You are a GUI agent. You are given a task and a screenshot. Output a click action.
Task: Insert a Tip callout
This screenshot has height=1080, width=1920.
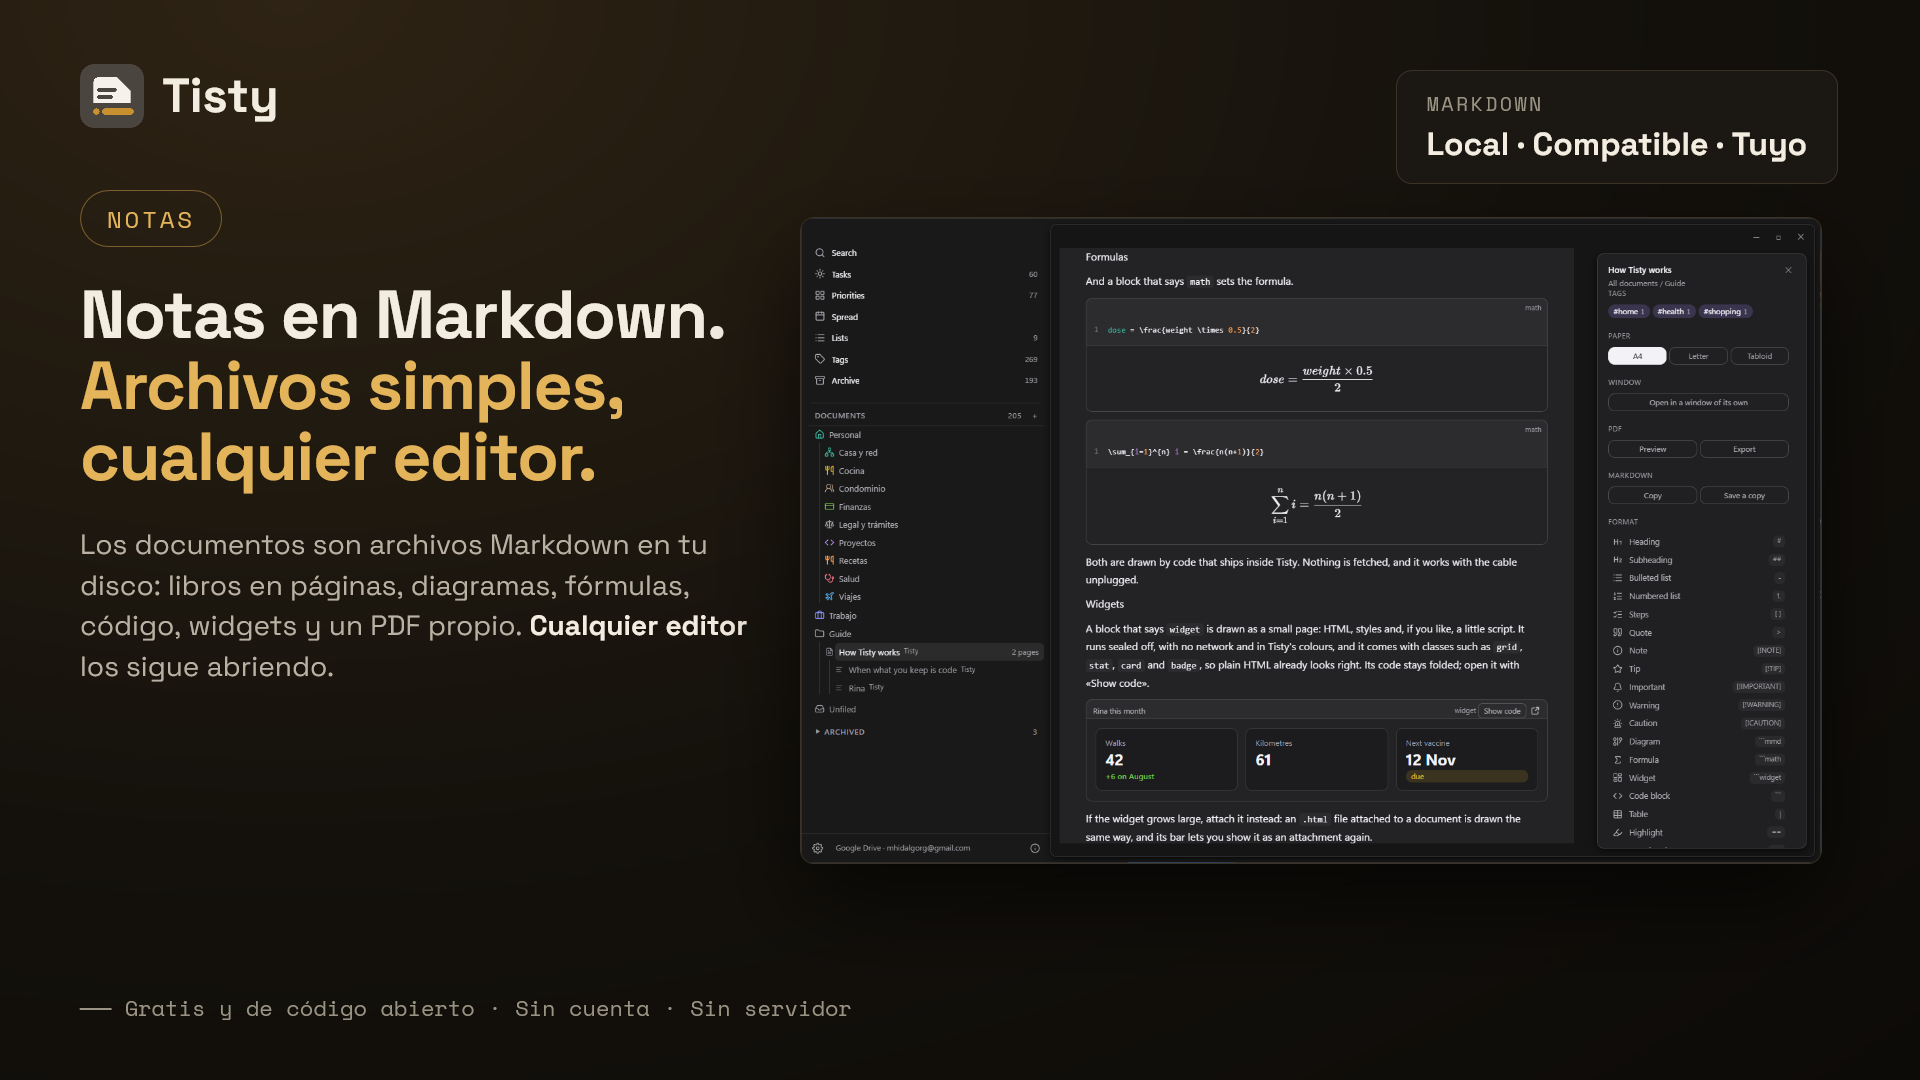click(x=1698, y=669)
